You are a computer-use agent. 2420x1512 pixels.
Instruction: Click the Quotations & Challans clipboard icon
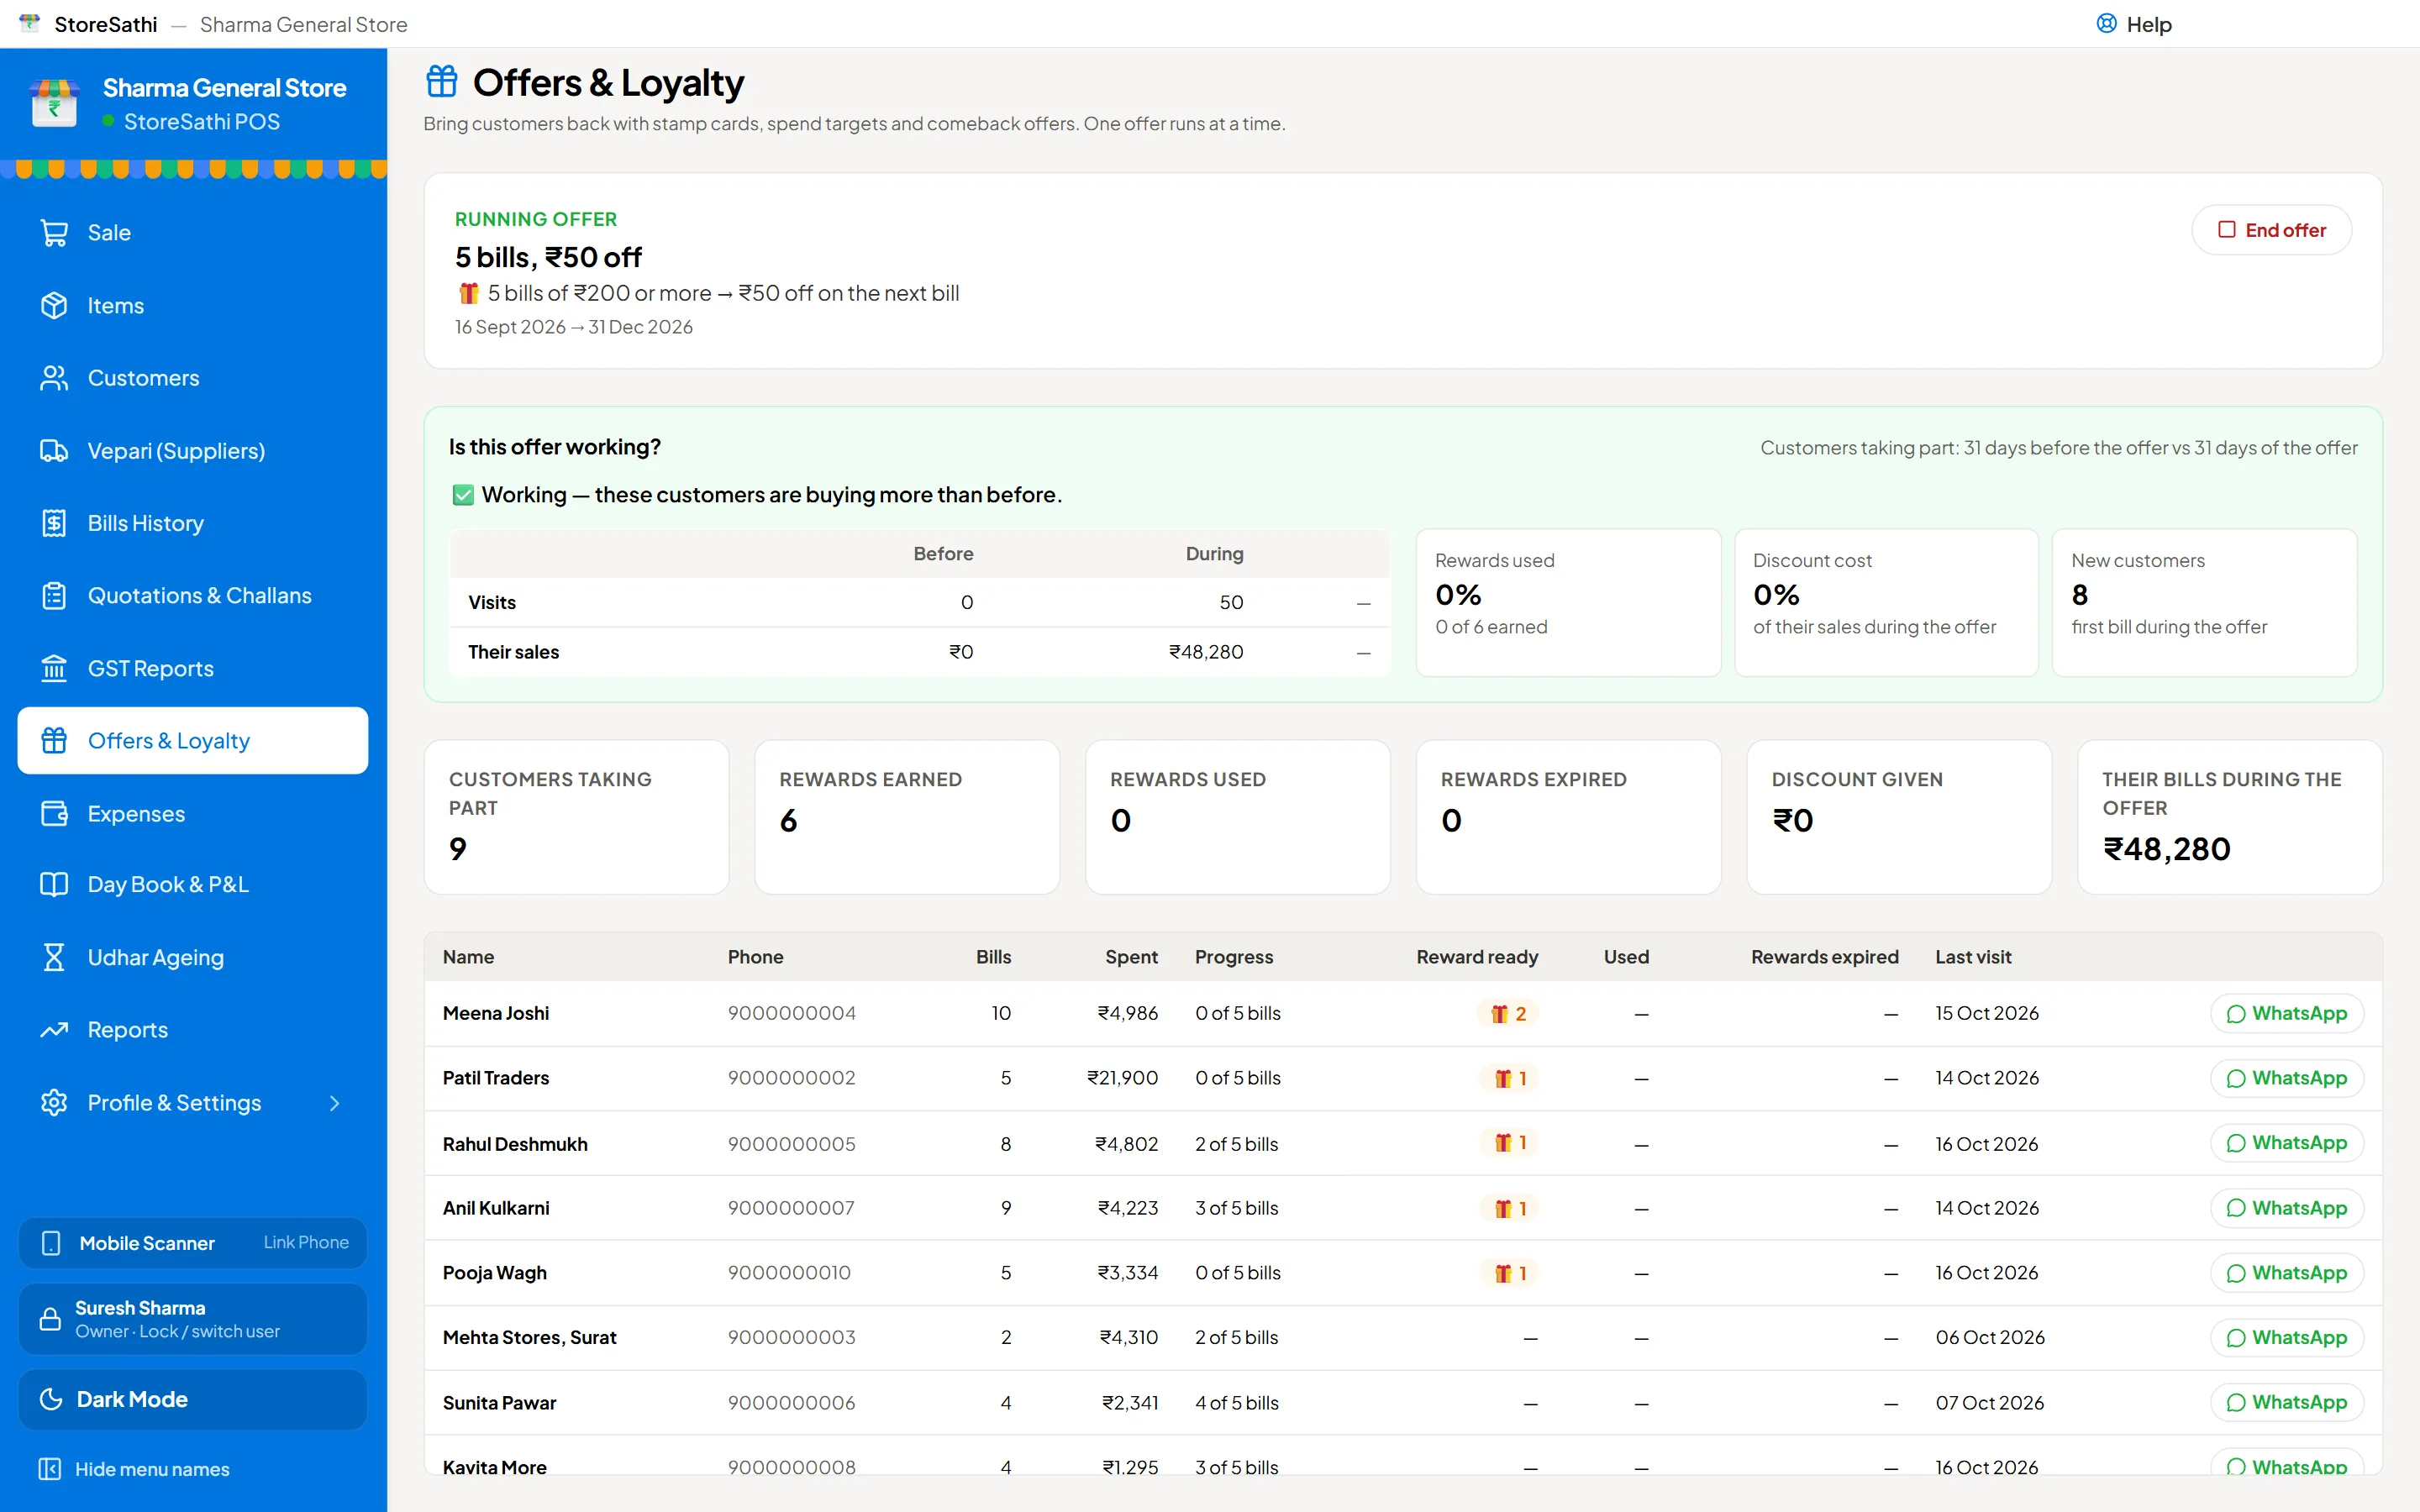click(x=54, y=596)
